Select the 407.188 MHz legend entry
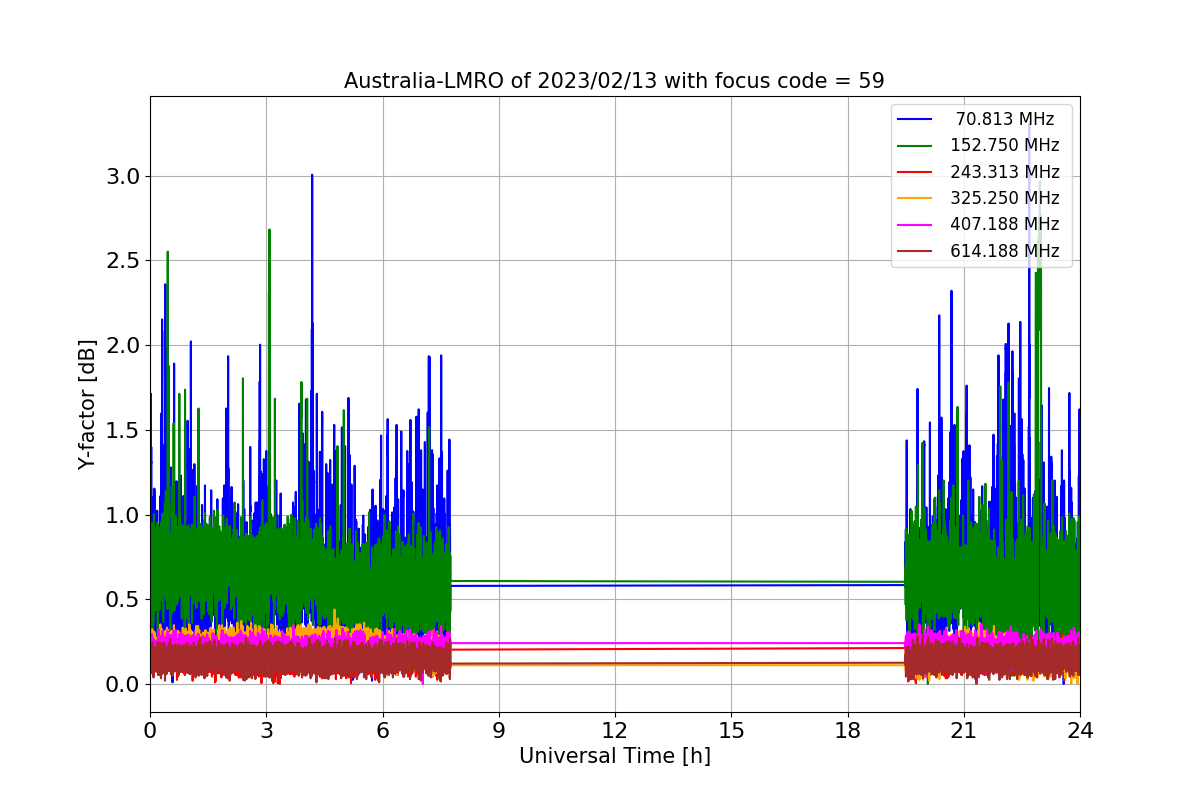 [979, 224]
